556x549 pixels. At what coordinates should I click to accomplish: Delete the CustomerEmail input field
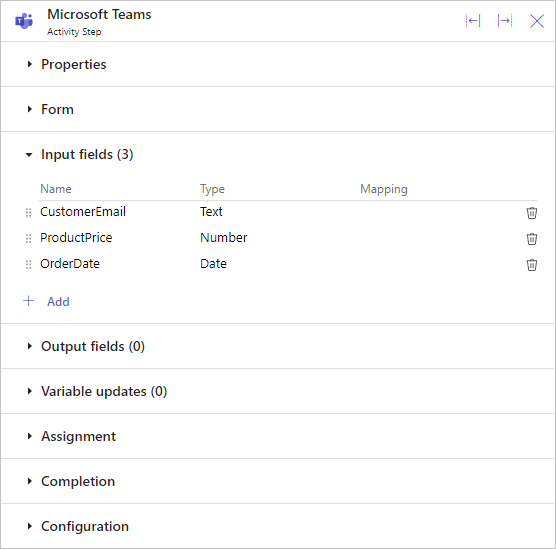pos(532,213)
